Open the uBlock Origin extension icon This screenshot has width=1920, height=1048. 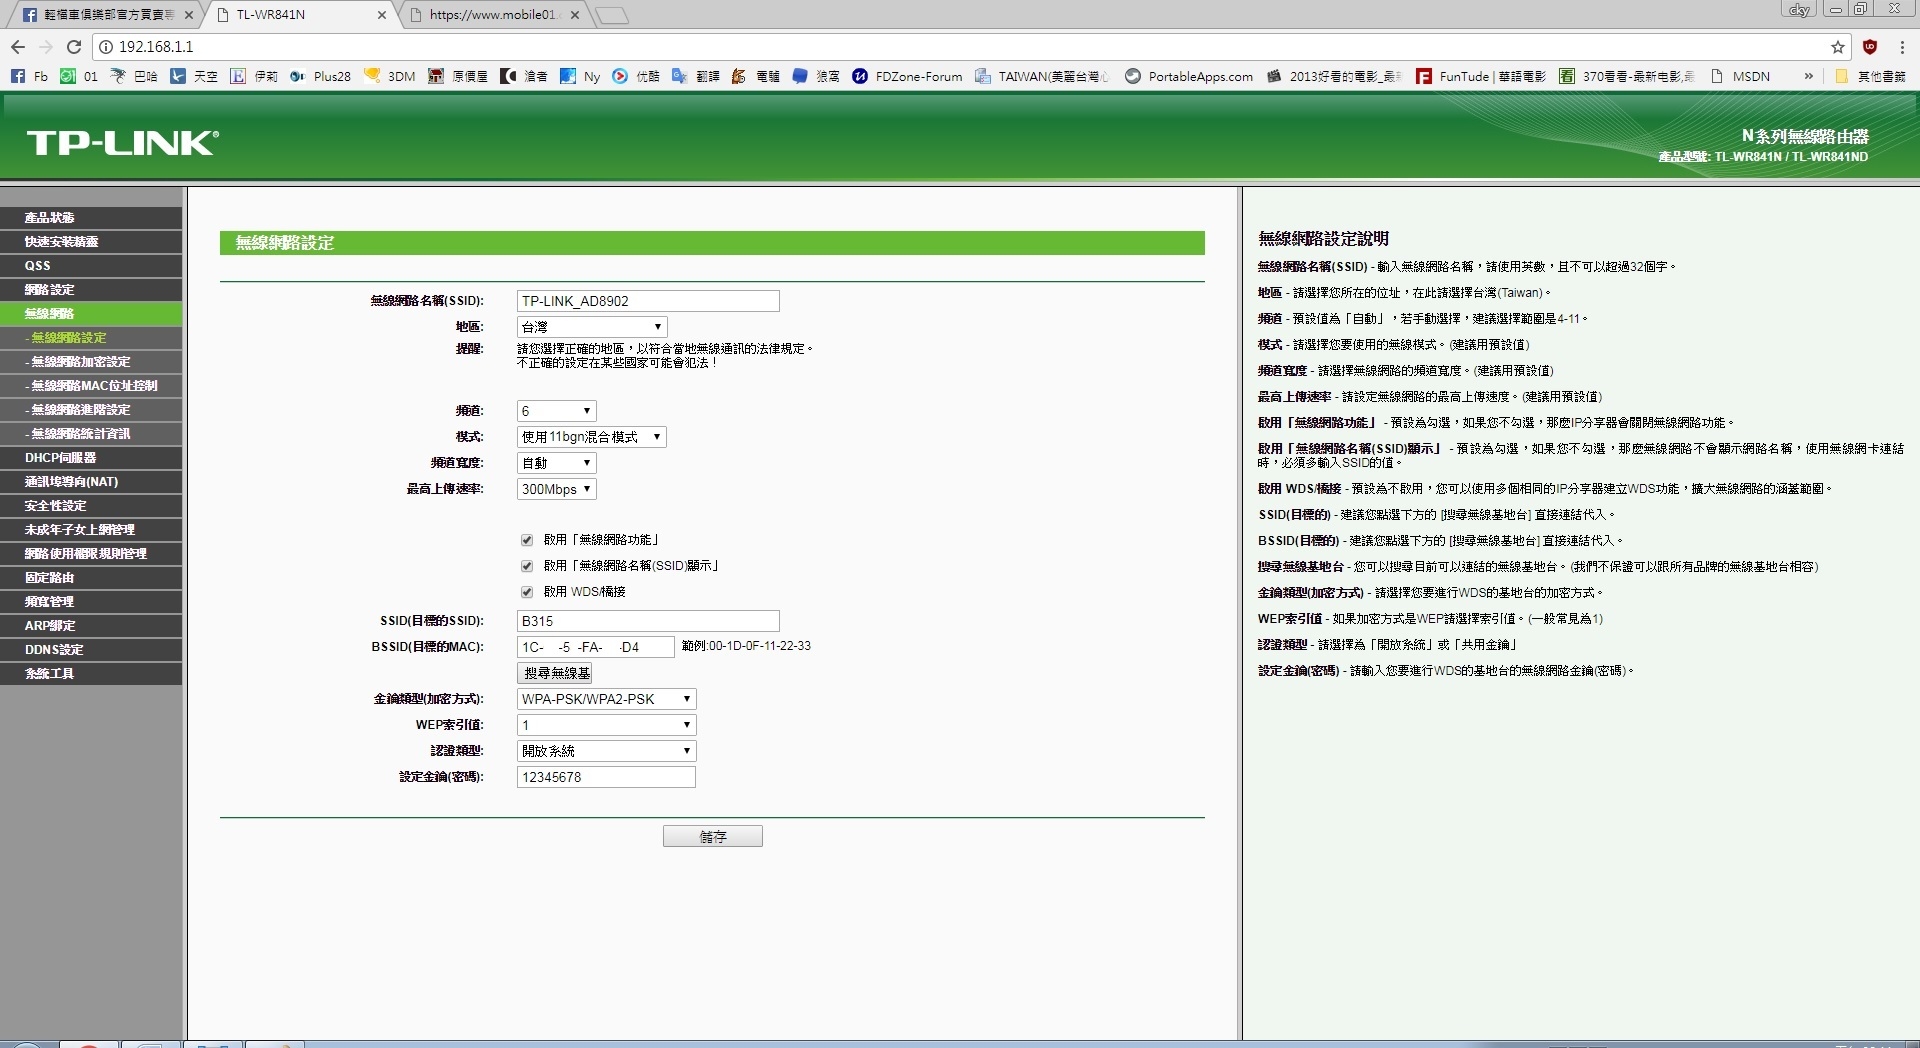(x=1870, y=47)
